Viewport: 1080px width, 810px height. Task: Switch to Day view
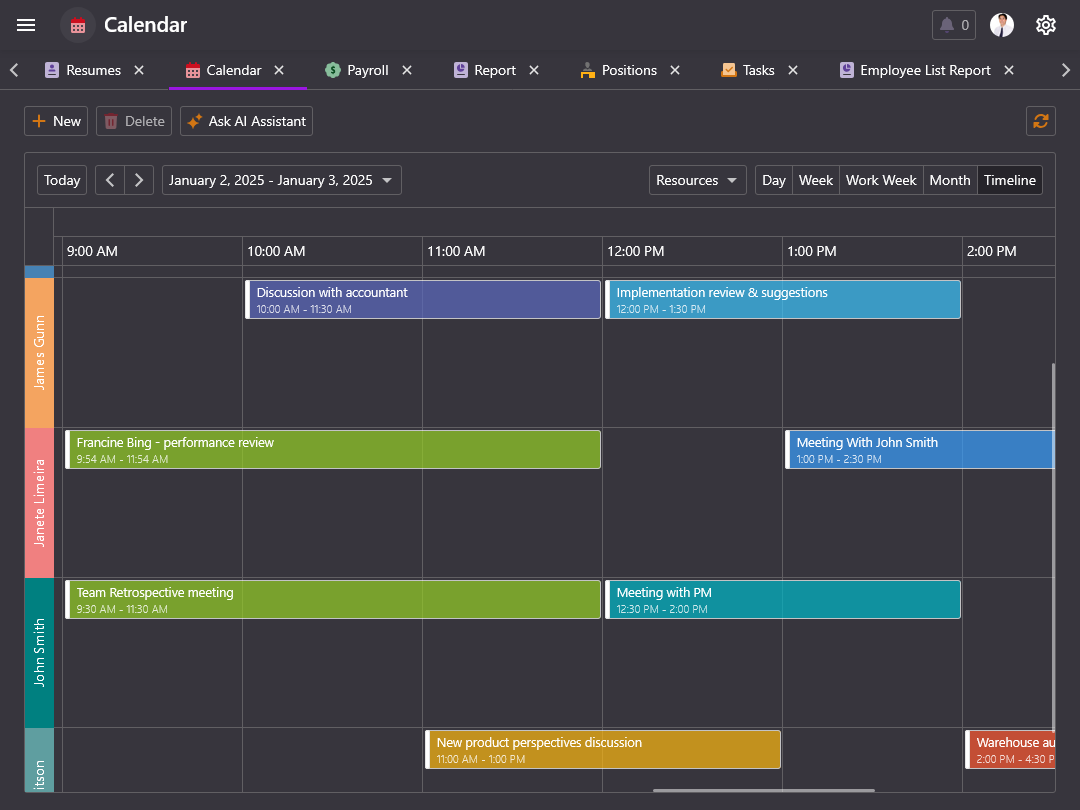(x=773, y=180)
